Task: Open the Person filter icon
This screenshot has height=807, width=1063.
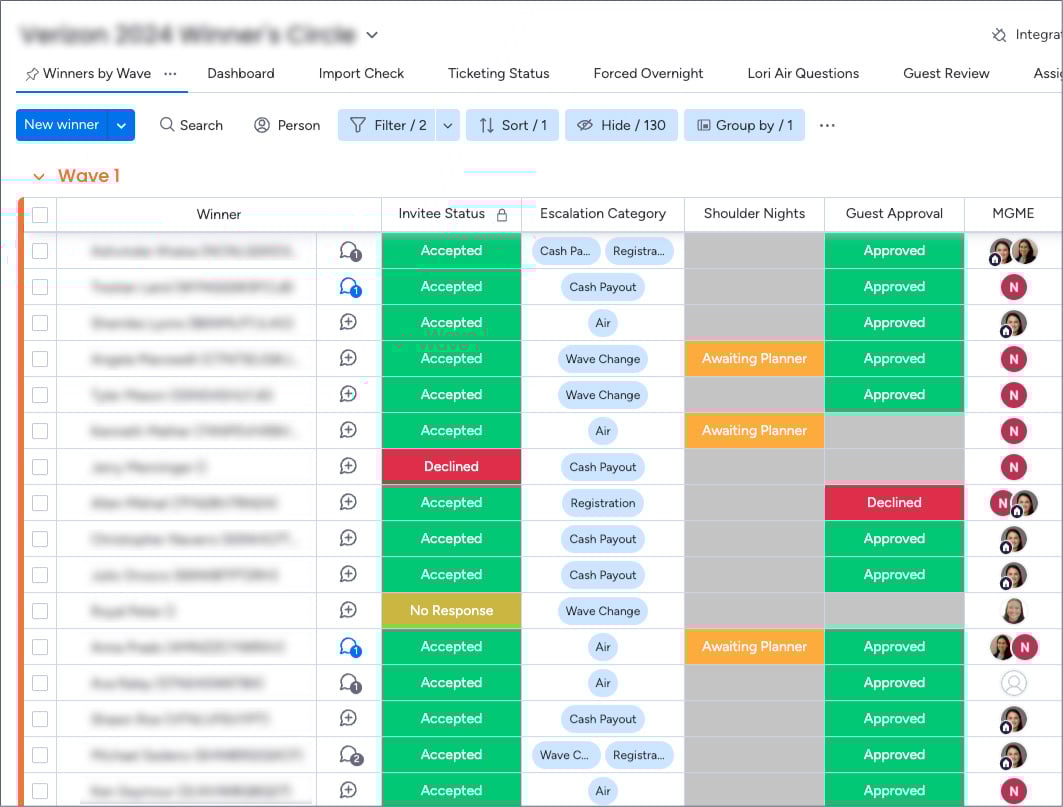Action: point(262,125)
